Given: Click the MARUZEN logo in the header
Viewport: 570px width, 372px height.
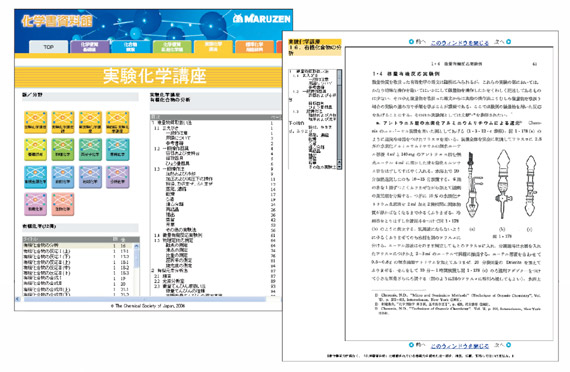Looking at the screenshot, I should (262, 19).
